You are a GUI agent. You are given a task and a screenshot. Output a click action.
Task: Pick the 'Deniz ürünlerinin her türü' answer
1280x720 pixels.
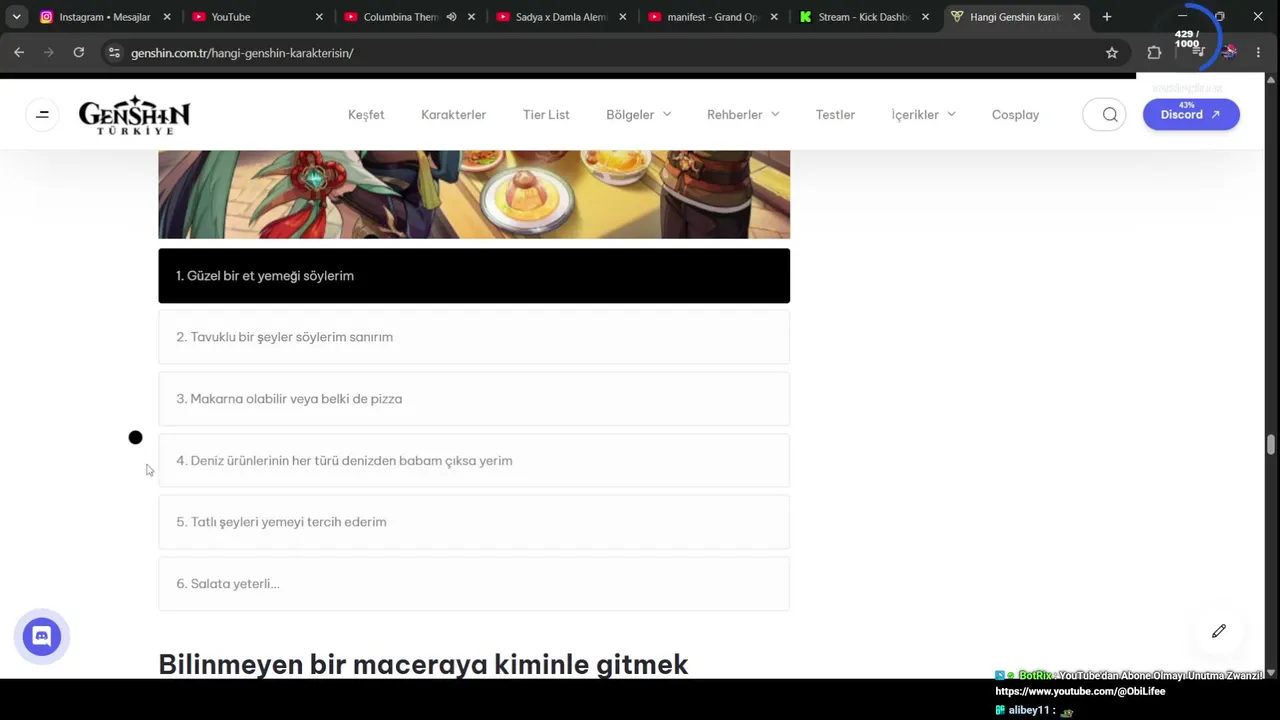(x=474, y=461)
